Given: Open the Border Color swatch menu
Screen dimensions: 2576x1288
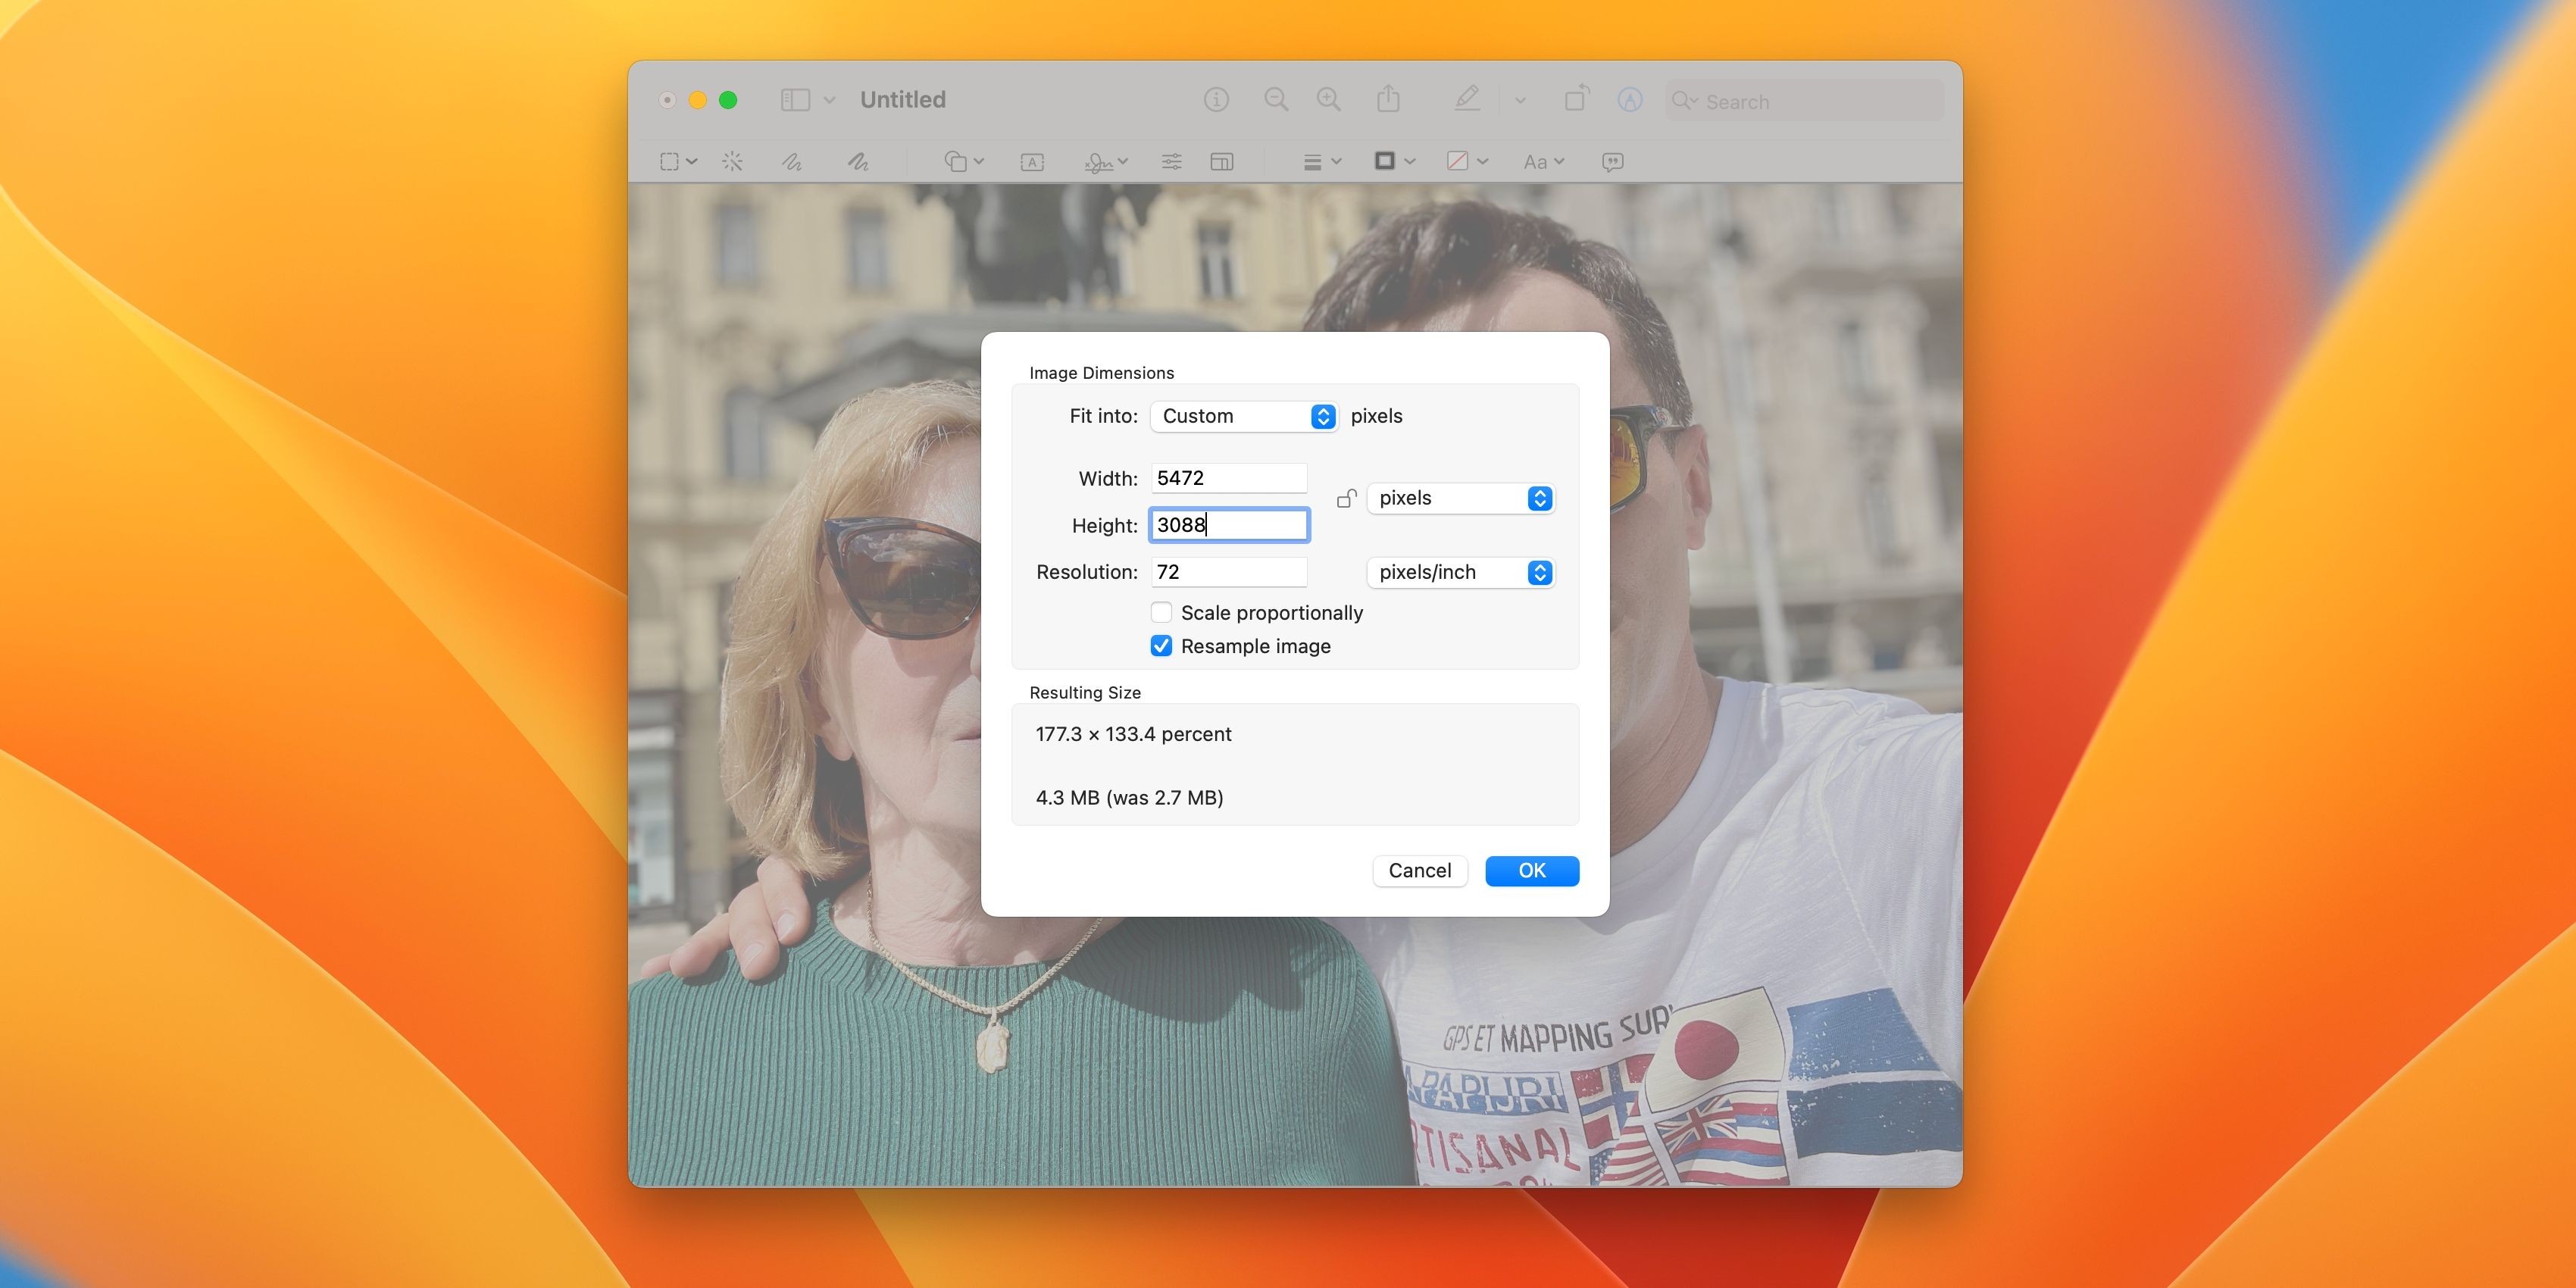Looking at the screenshot, I should click(1395, 161).
